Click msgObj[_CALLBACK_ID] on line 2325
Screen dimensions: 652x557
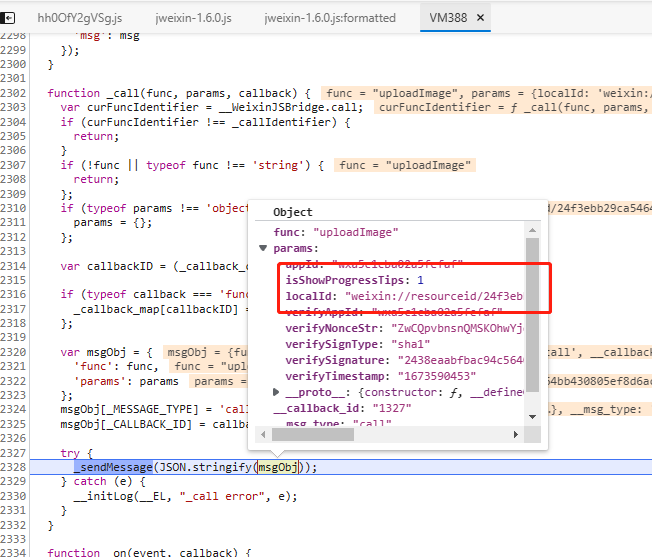point(126,424)
